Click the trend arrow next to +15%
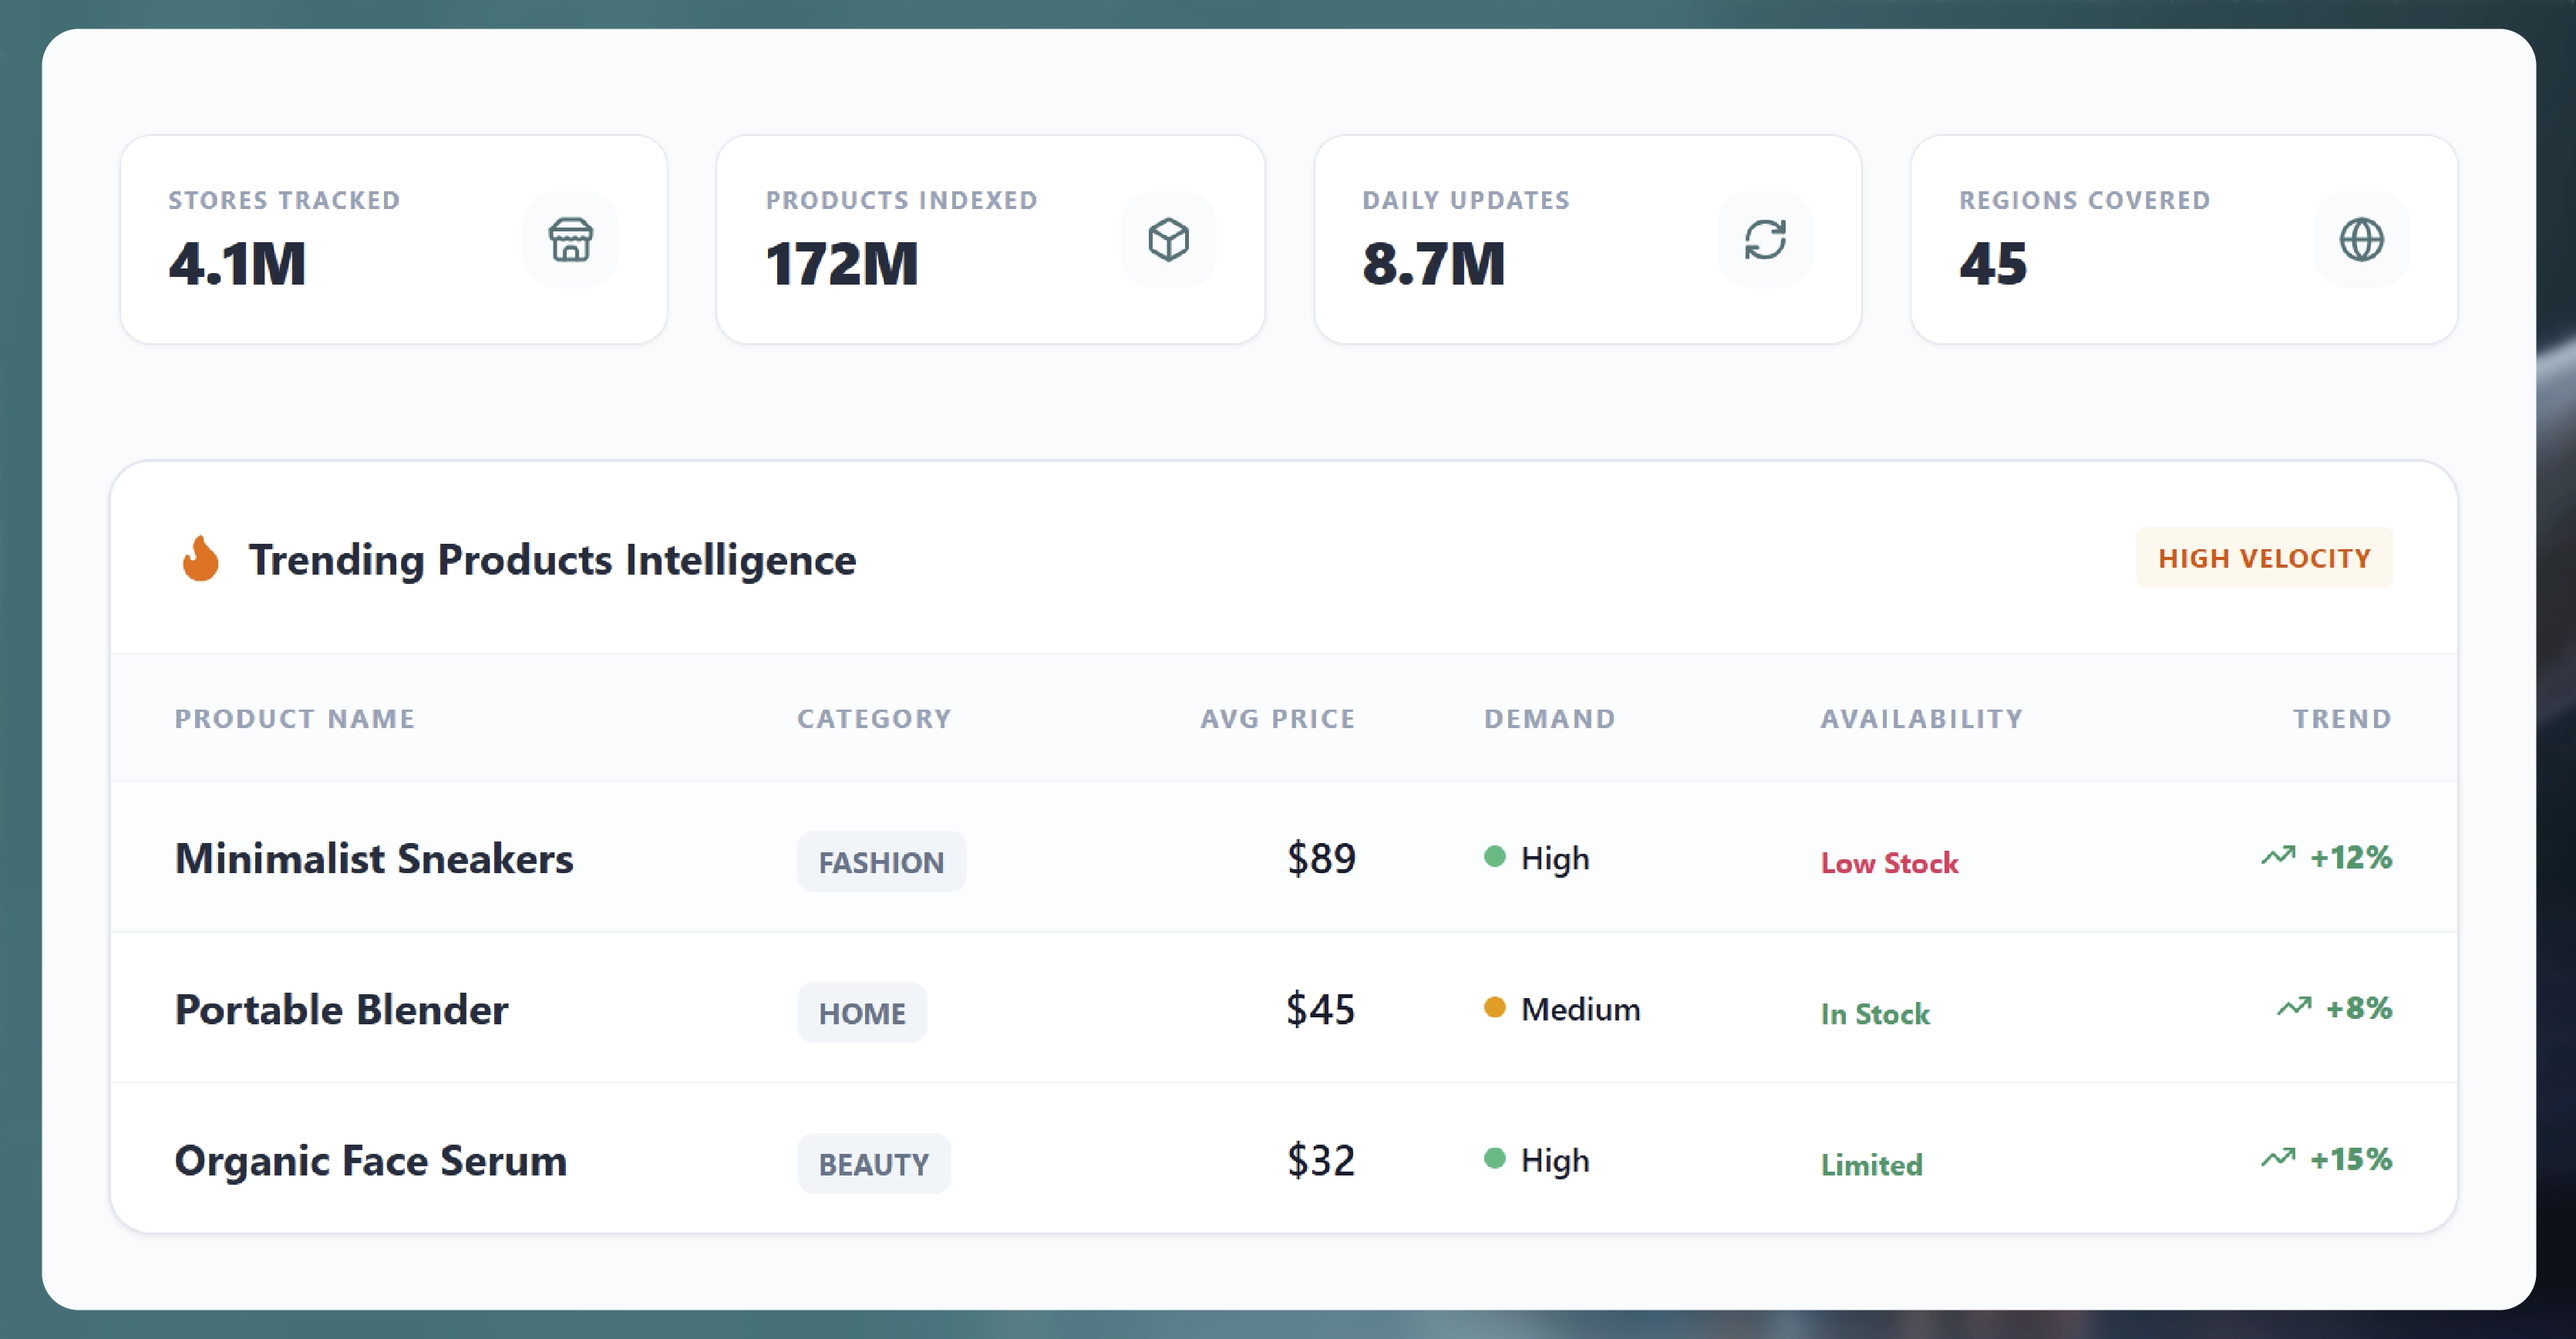 [x=2278, y=1158]
